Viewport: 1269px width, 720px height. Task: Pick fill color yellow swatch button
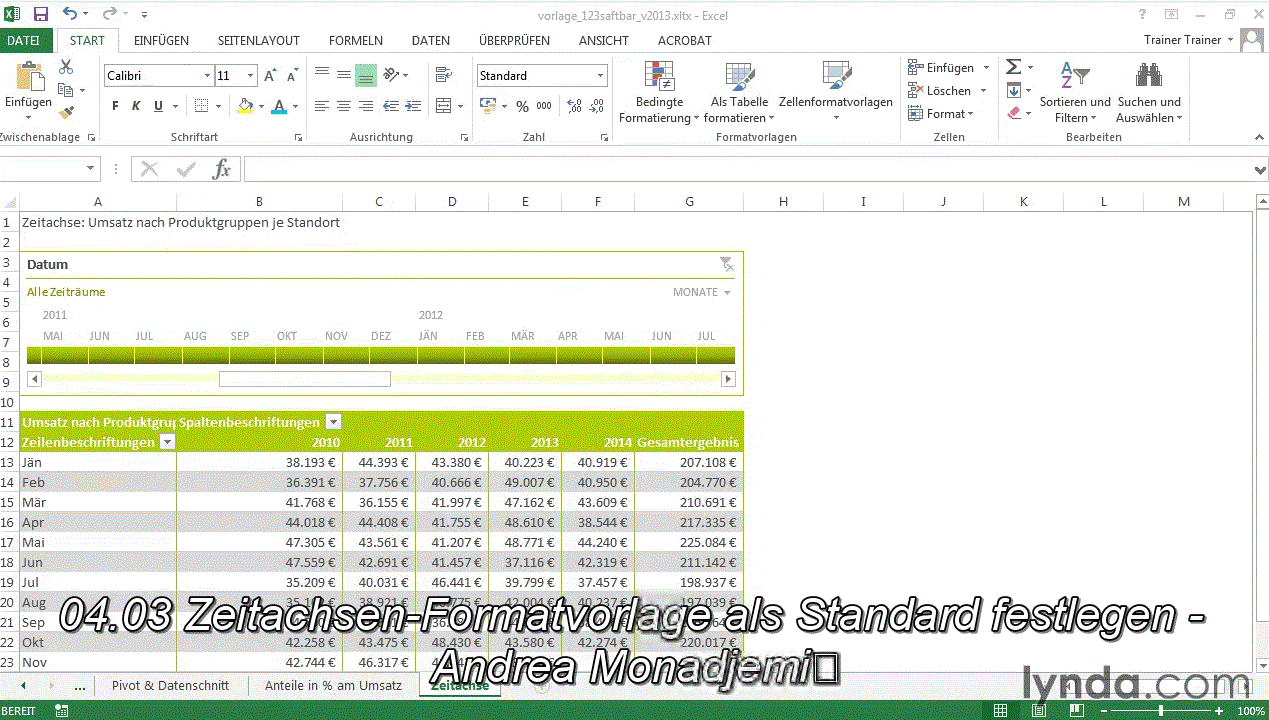click(246, 106)
